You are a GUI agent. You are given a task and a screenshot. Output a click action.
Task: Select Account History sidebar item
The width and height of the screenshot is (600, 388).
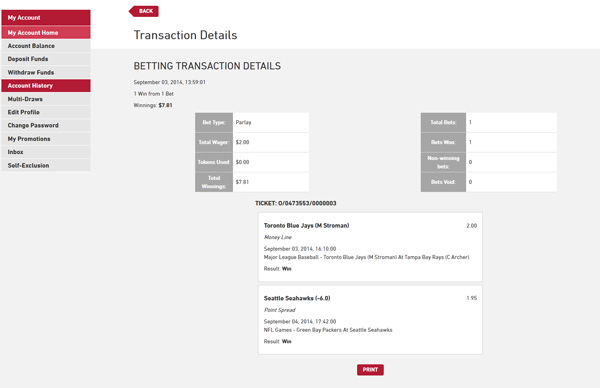click(x=46, y=86)
